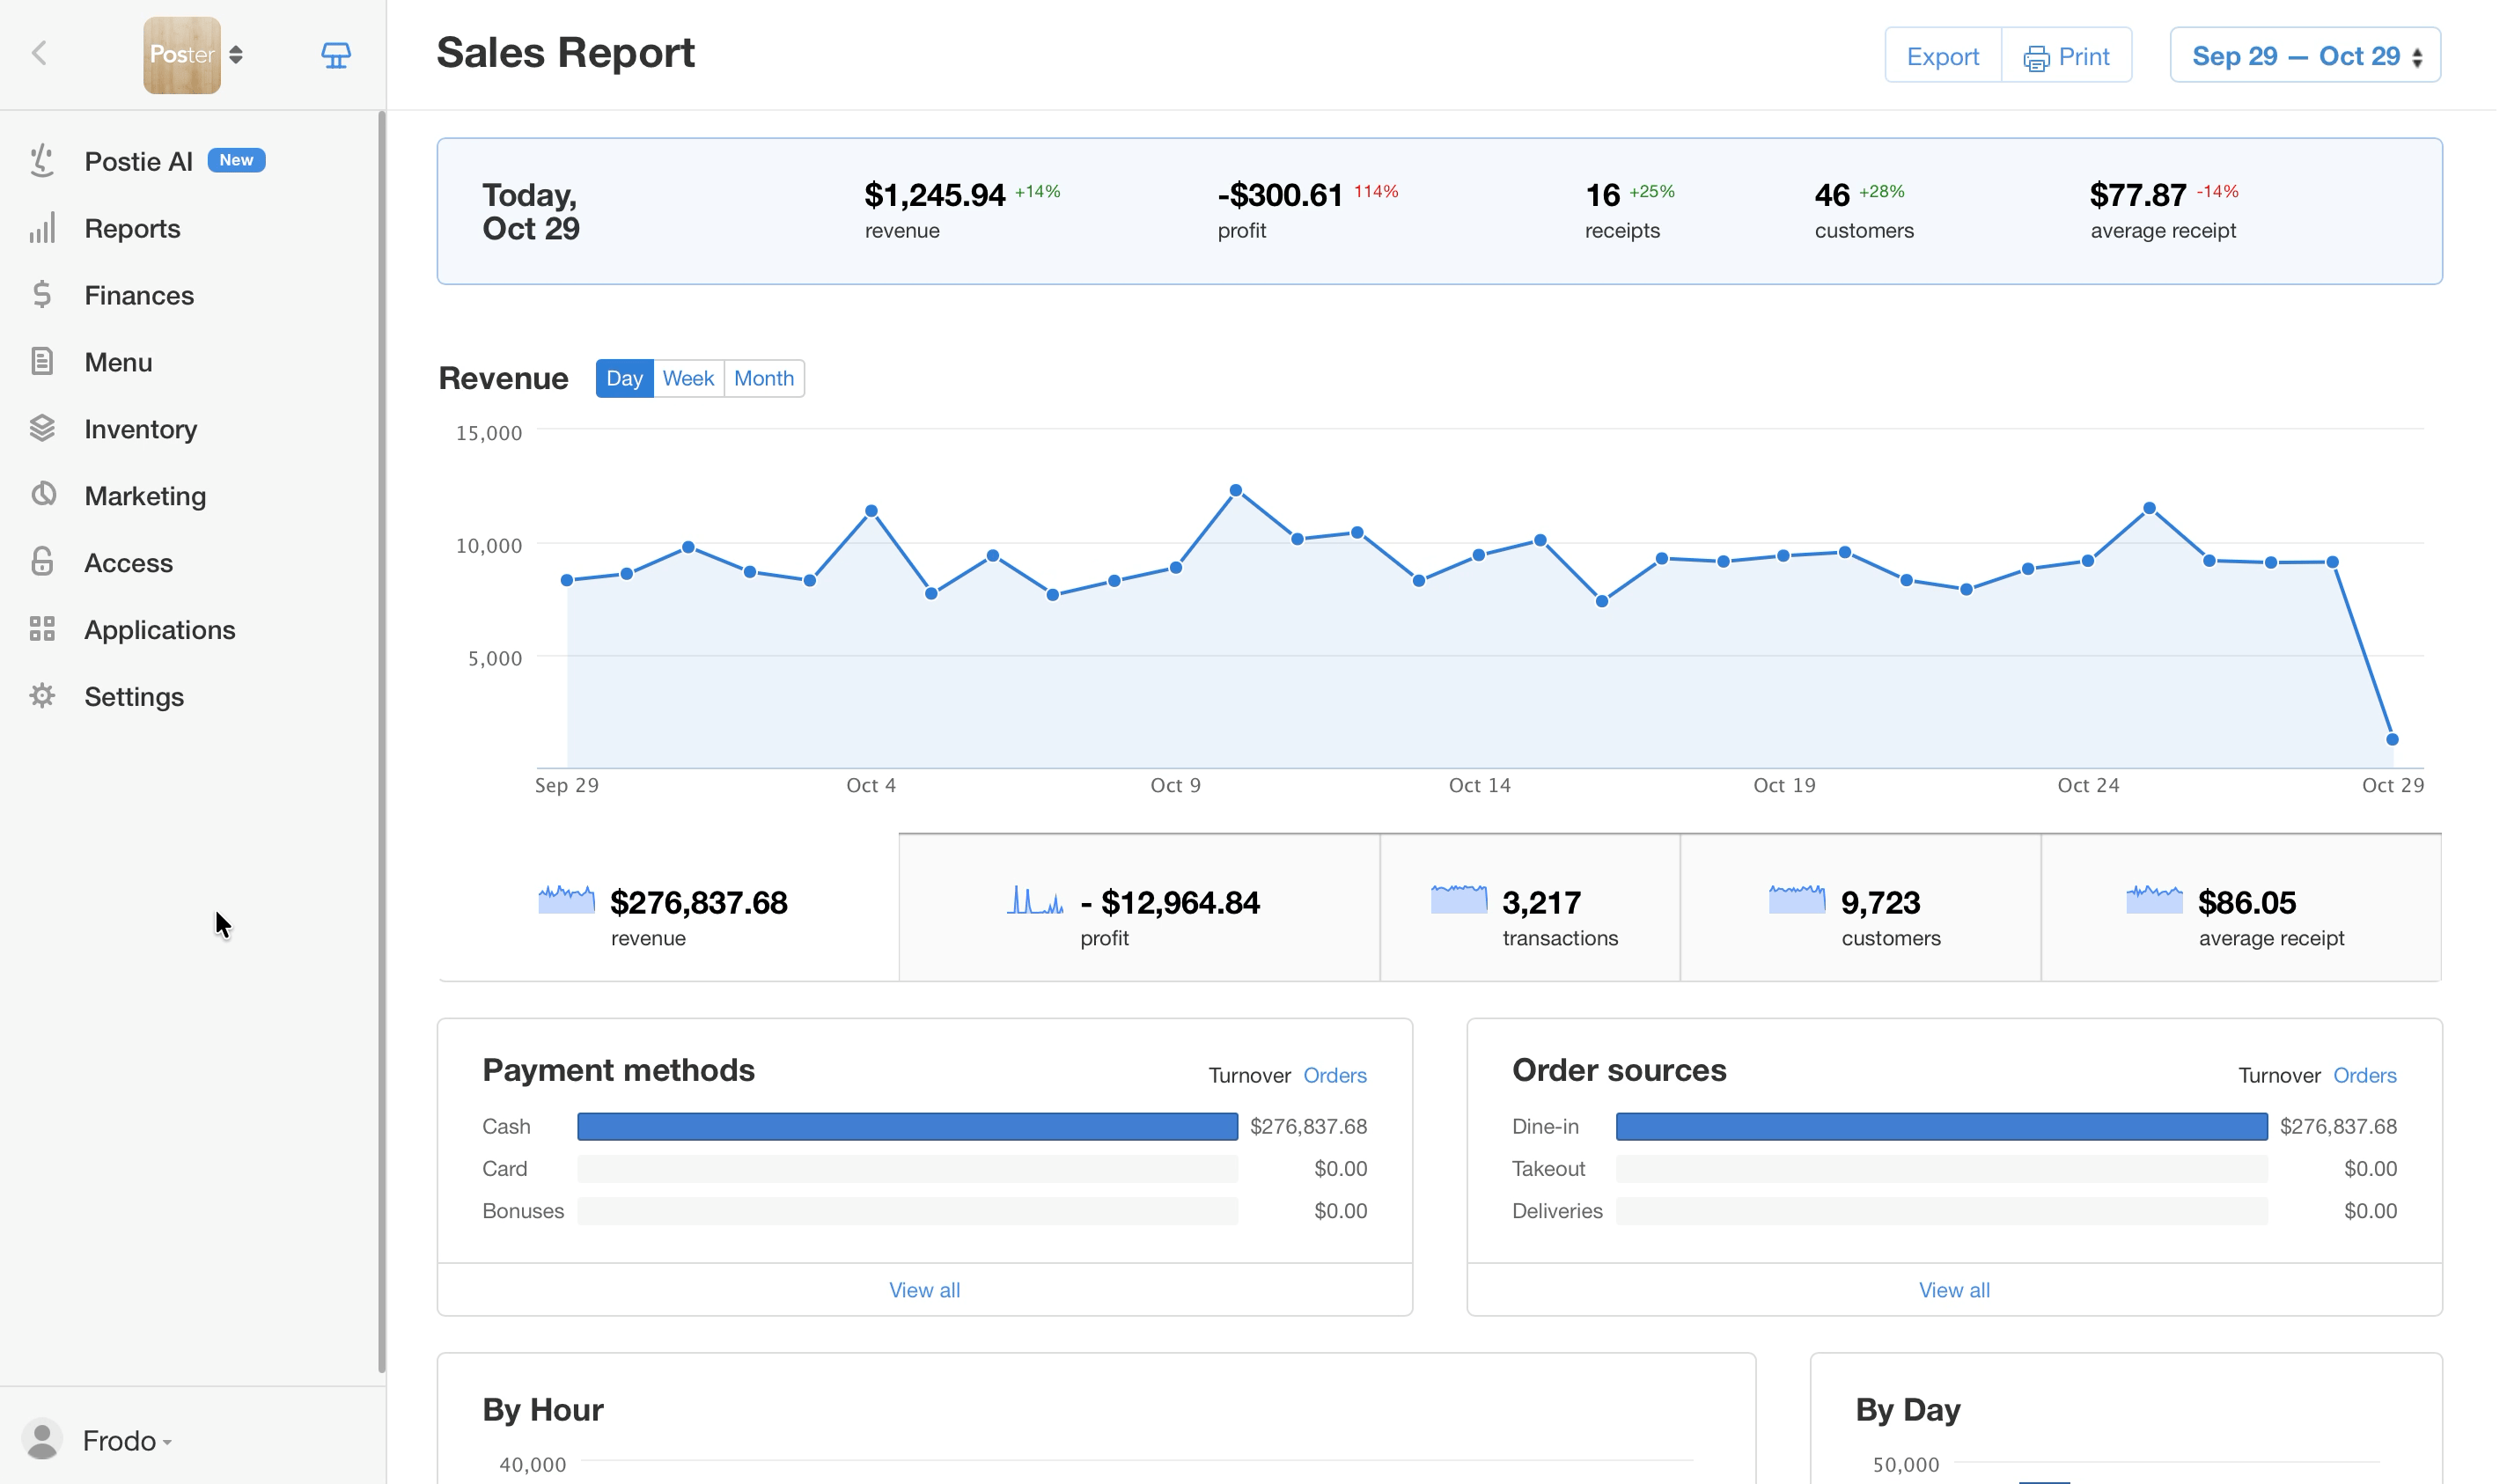Click the Frodo user avatar icon
Image resolution: width=2507 pixels, height=1484 pixels.
tap(42, 1440)
